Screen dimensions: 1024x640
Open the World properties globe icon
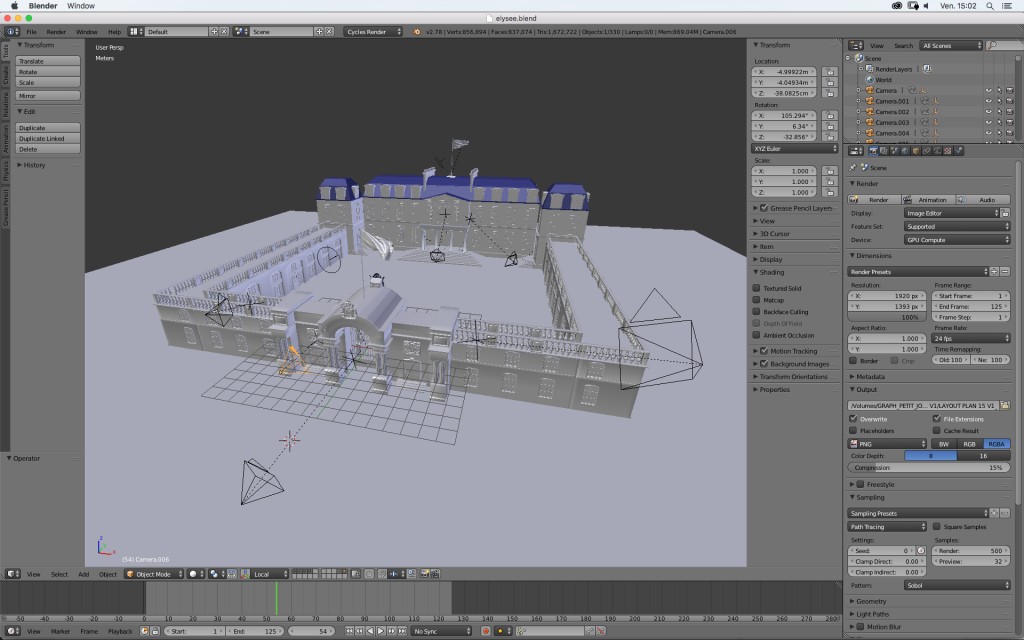pyautogui.click(x=905, y=151)
